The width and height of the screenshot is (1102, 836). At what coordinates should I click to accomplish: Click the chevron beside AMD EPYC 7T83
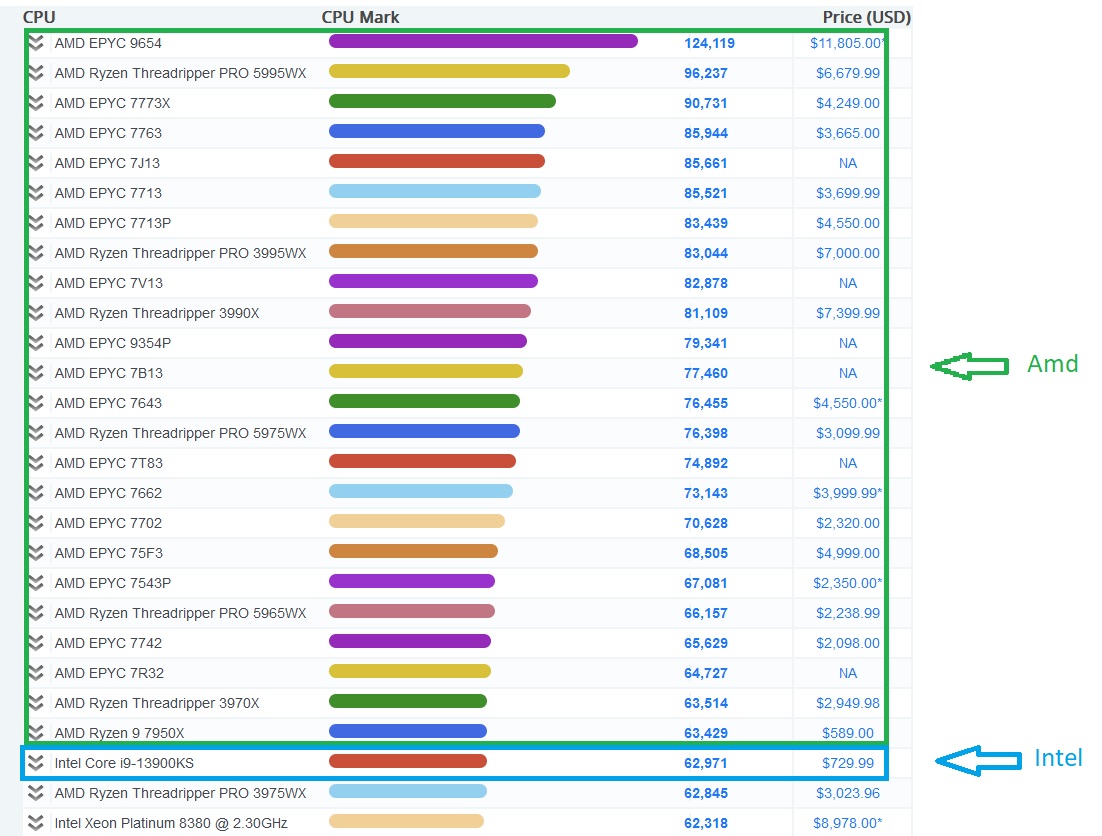(x=37, y=464)
